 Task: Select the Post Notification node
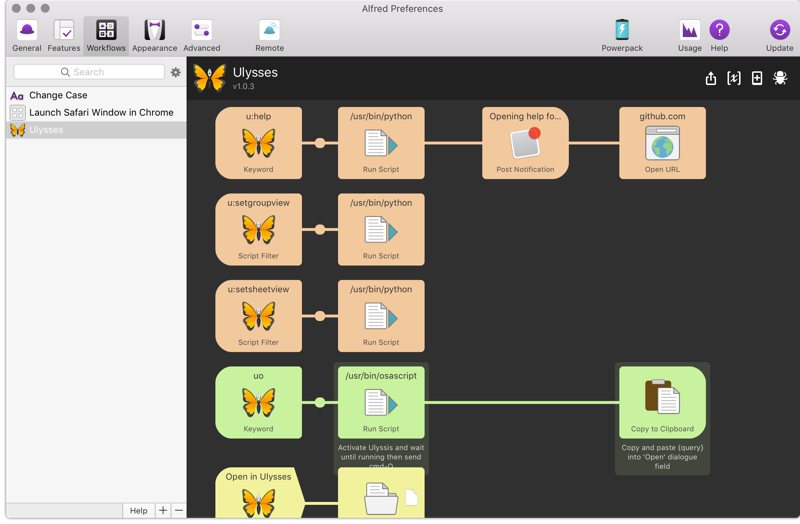pyautogui.click(x=526, y=143)
